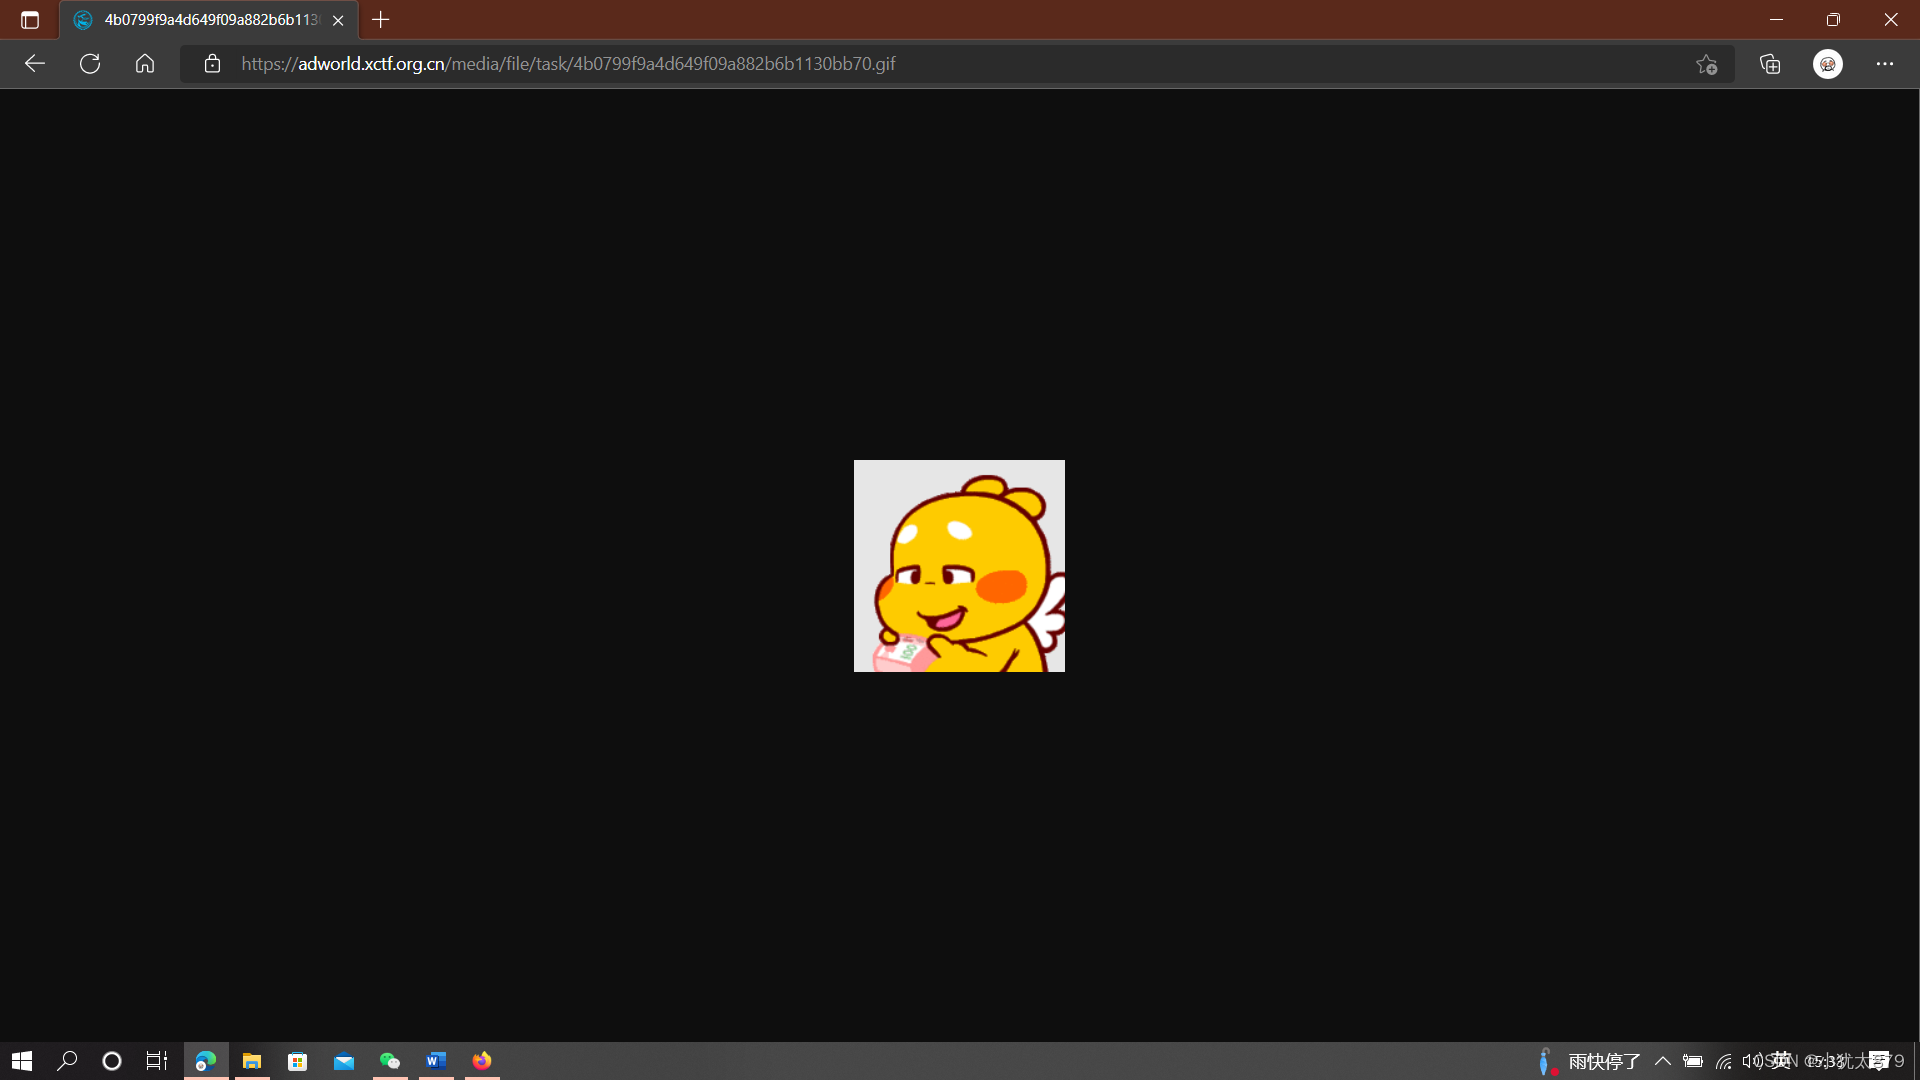Refresh the current page
The height and width of the screenshot is (1080, 1920).
click(90, 64)
